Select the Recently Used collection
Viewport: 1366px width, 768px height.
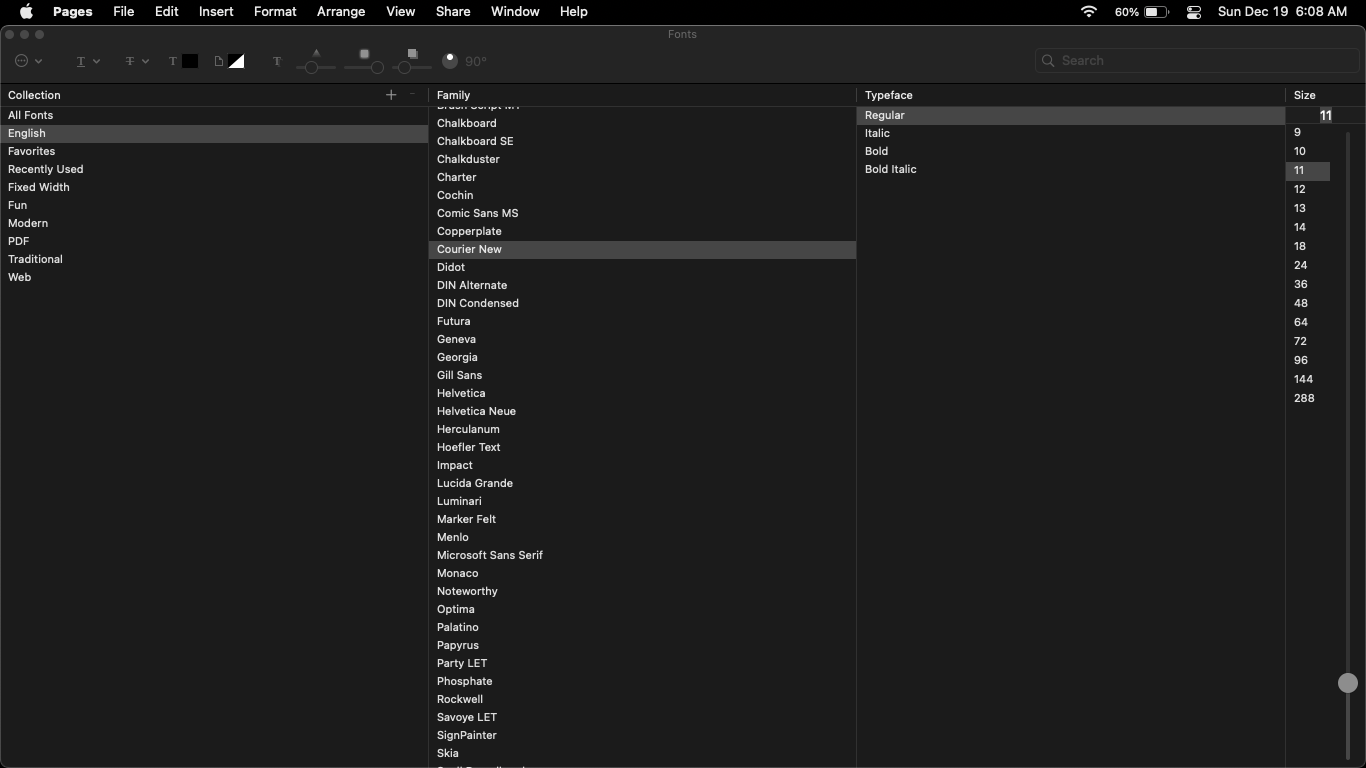click(x=214, y=169)
